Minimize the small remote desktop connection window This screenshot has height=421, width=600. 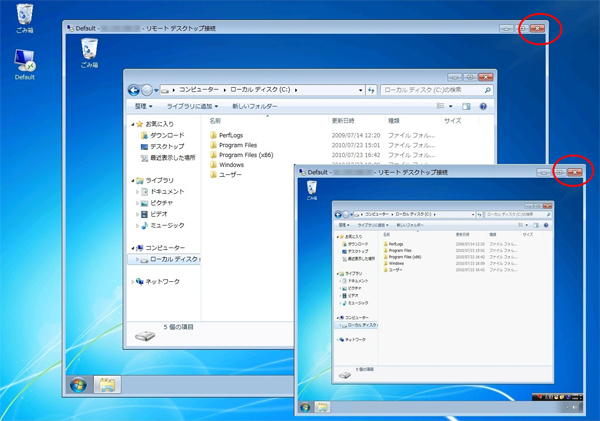pos(543,173)
